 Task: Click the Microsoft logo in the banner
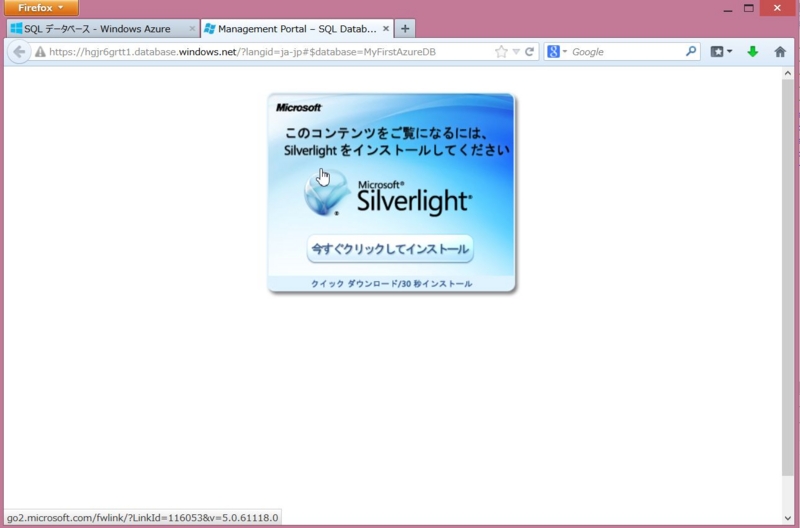[298, 108]
